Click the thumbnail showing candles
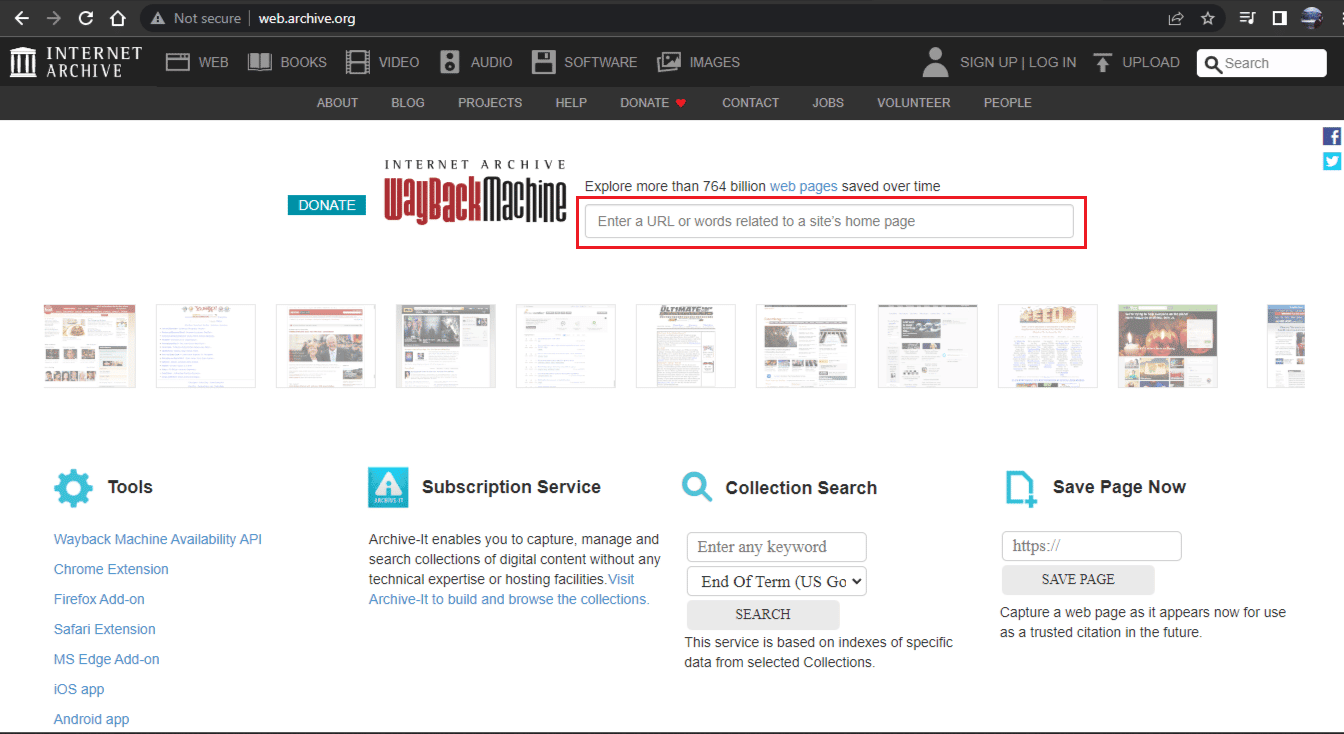This screenshot has height=734, width=1344. pos(1168,346)
